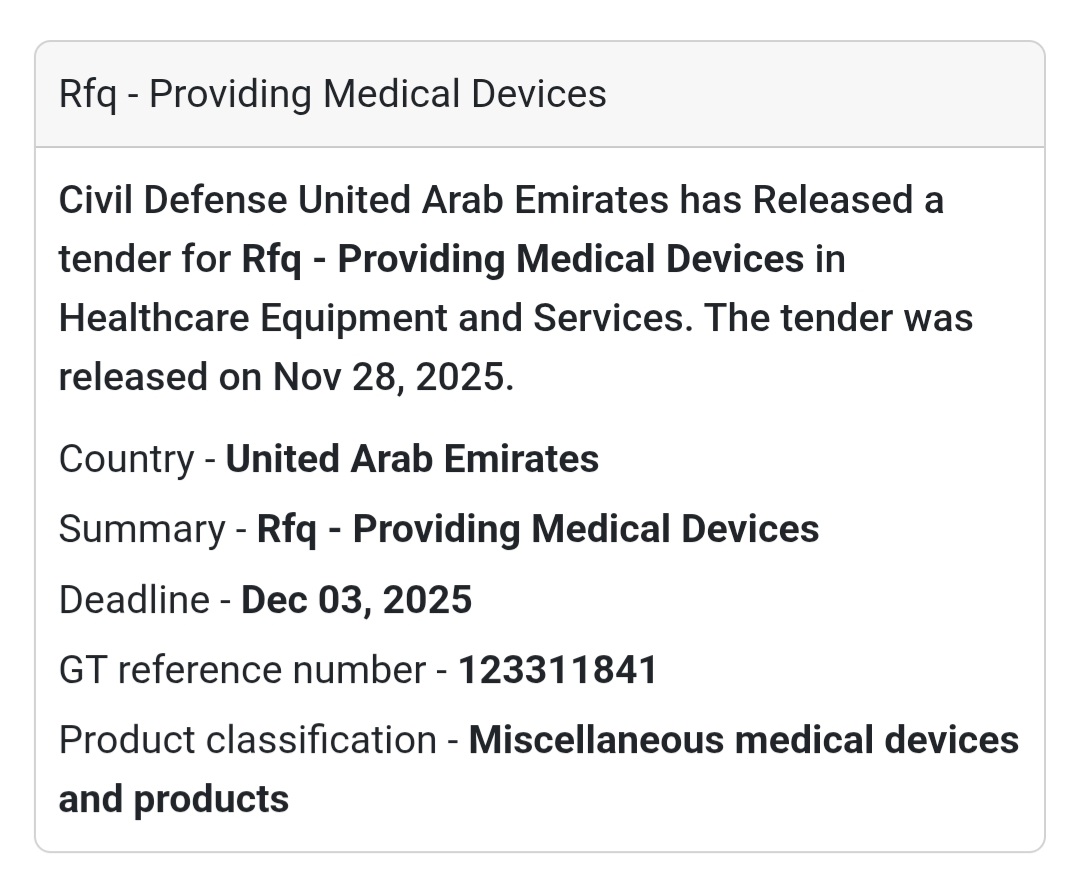Click the bold Summary value text

[538, 529]
